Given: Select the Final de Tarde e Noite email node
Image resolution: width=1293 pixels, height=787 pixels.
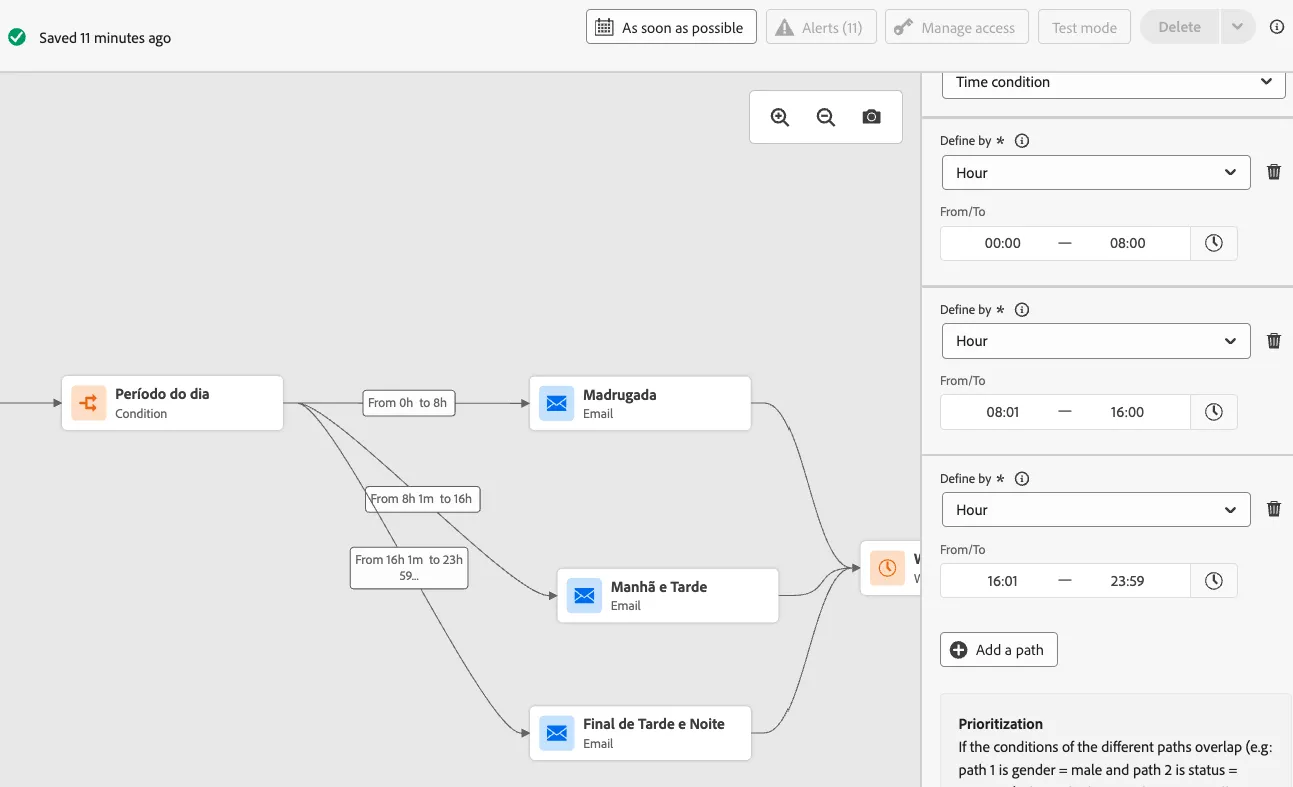Looking at the screenshot, I should [x=640, y=733].
